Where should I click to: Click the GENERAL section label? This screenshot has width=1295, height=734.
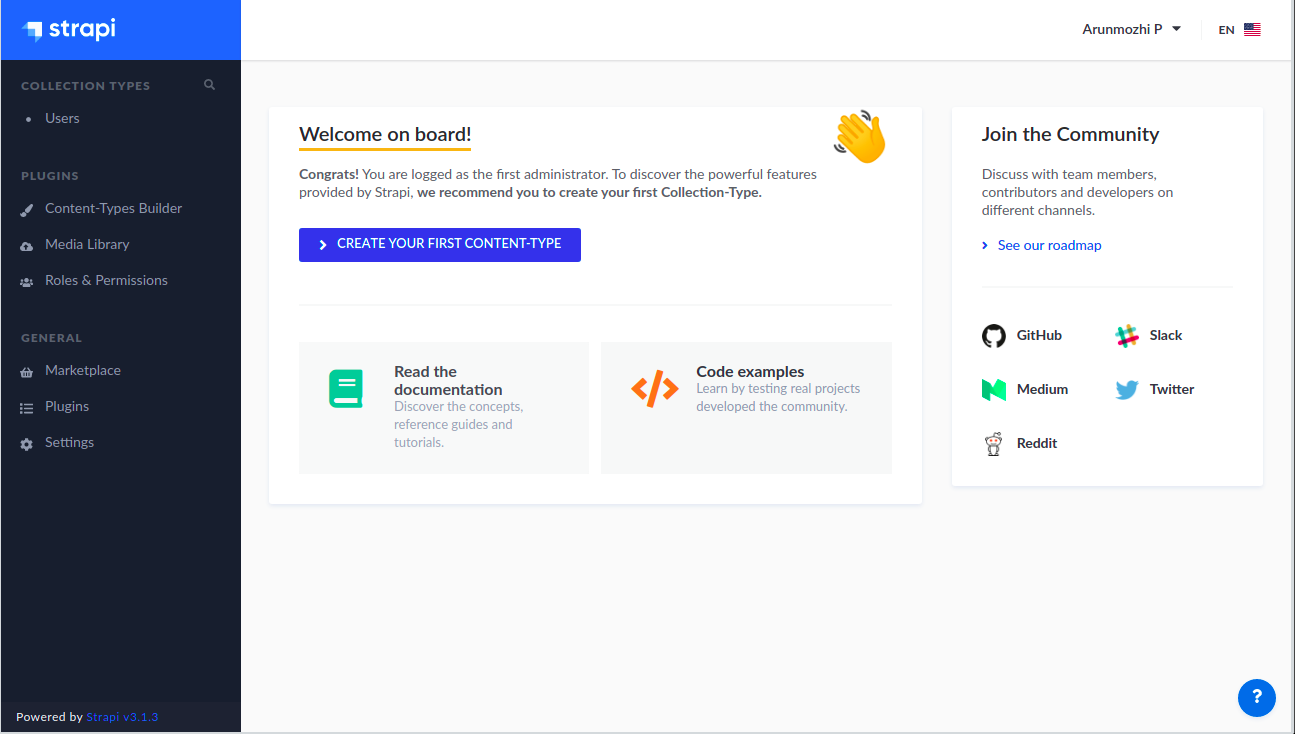click(52, 338)
